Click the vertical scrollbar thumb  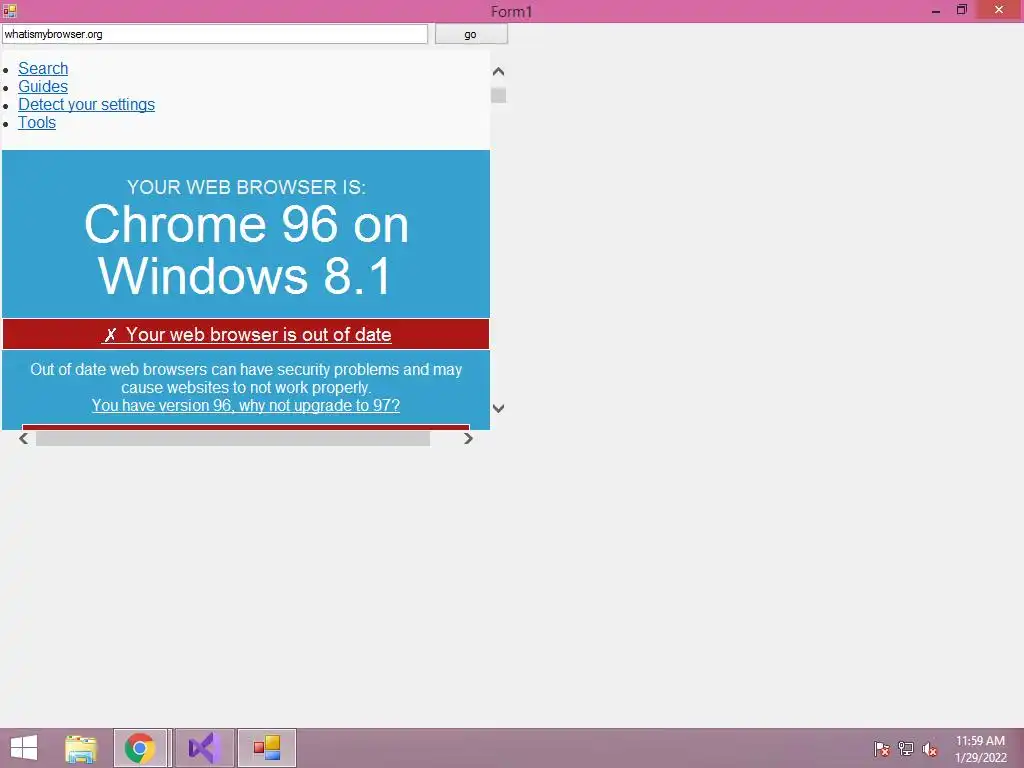(x=498, y=95)
